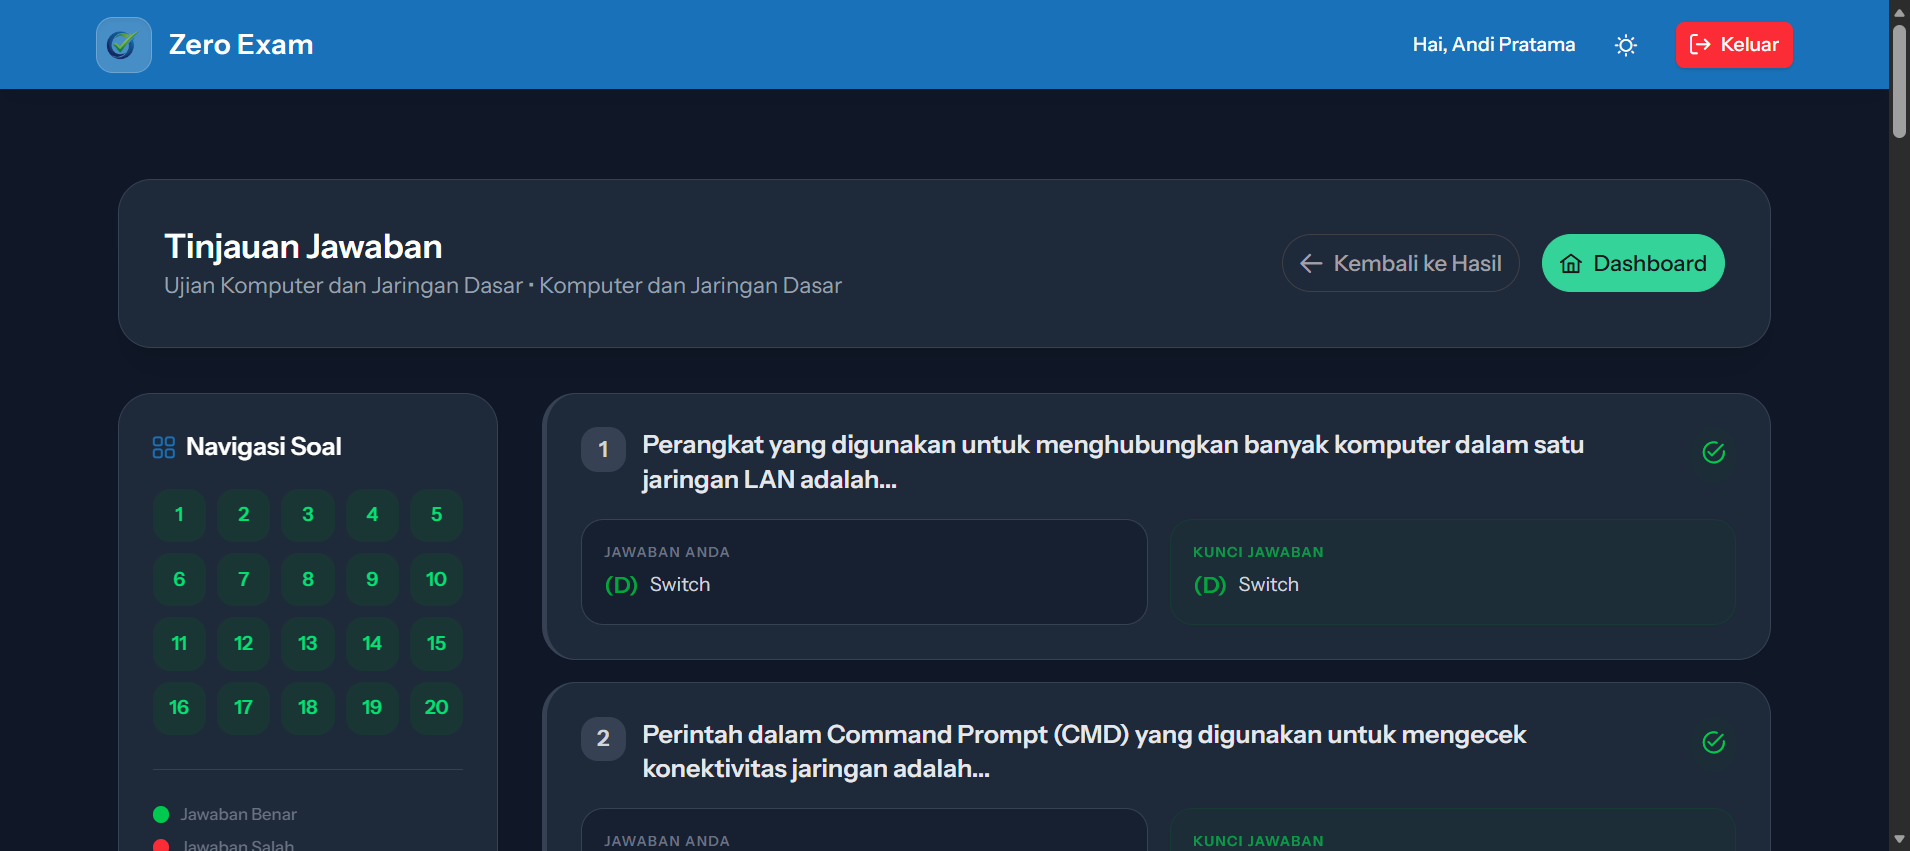Screen dimensions: 1910x851
Task: Click the Navigasi Soal grid icon
Action: click(164, 447)
